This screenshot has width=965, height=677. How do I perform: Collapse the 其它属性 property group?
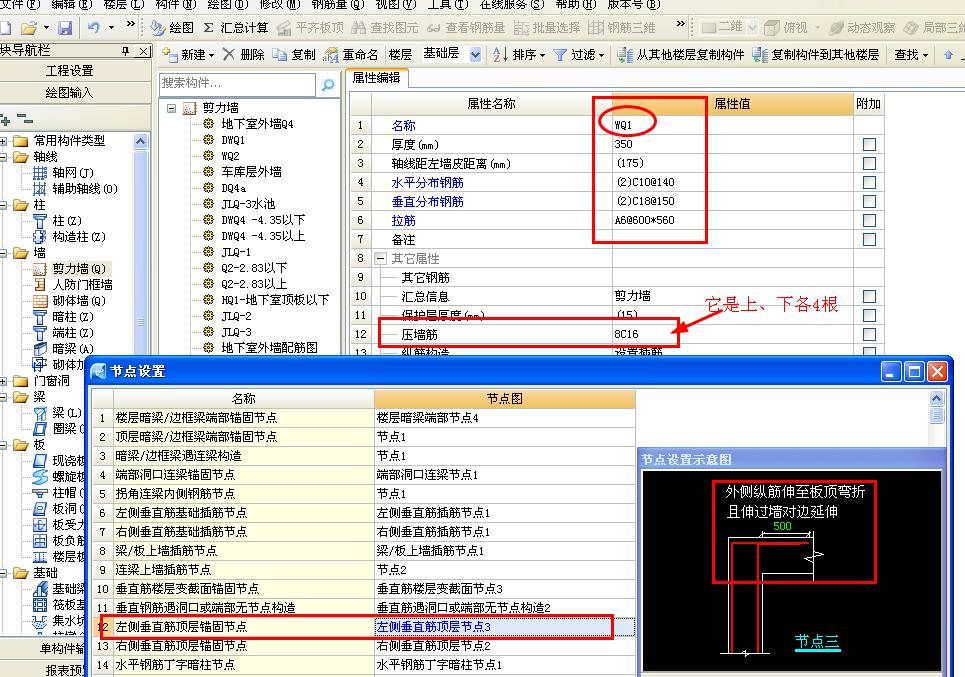tap(380, 258)
